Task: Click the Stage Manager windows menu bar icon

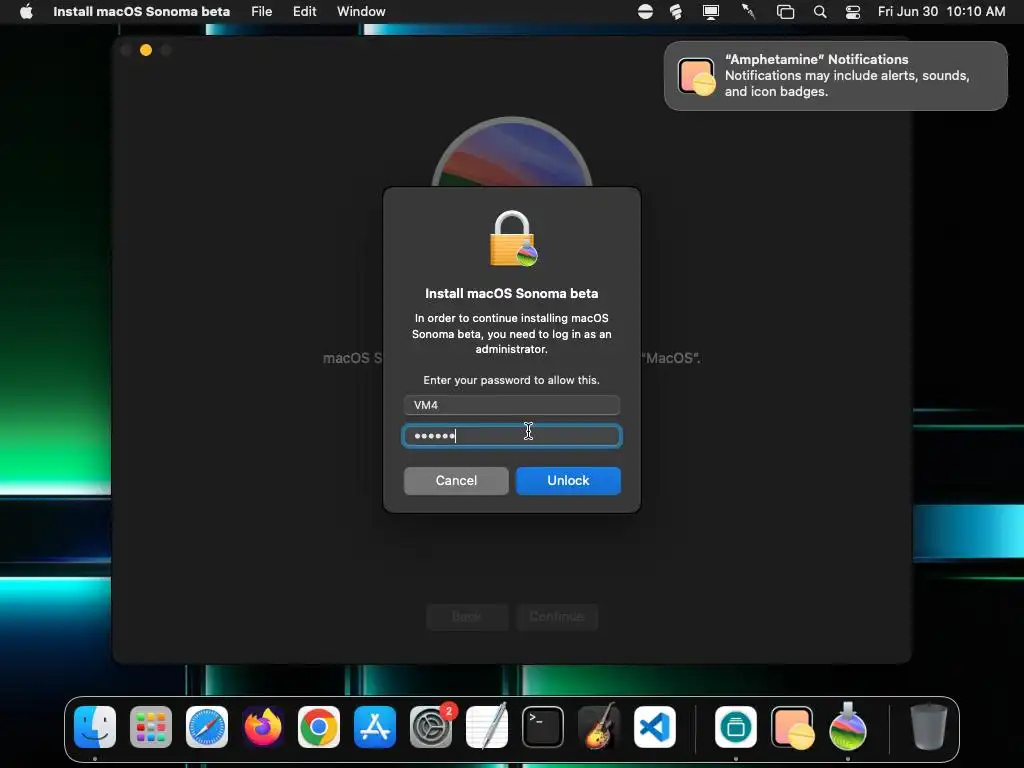Action: click(x=785, y=12)
